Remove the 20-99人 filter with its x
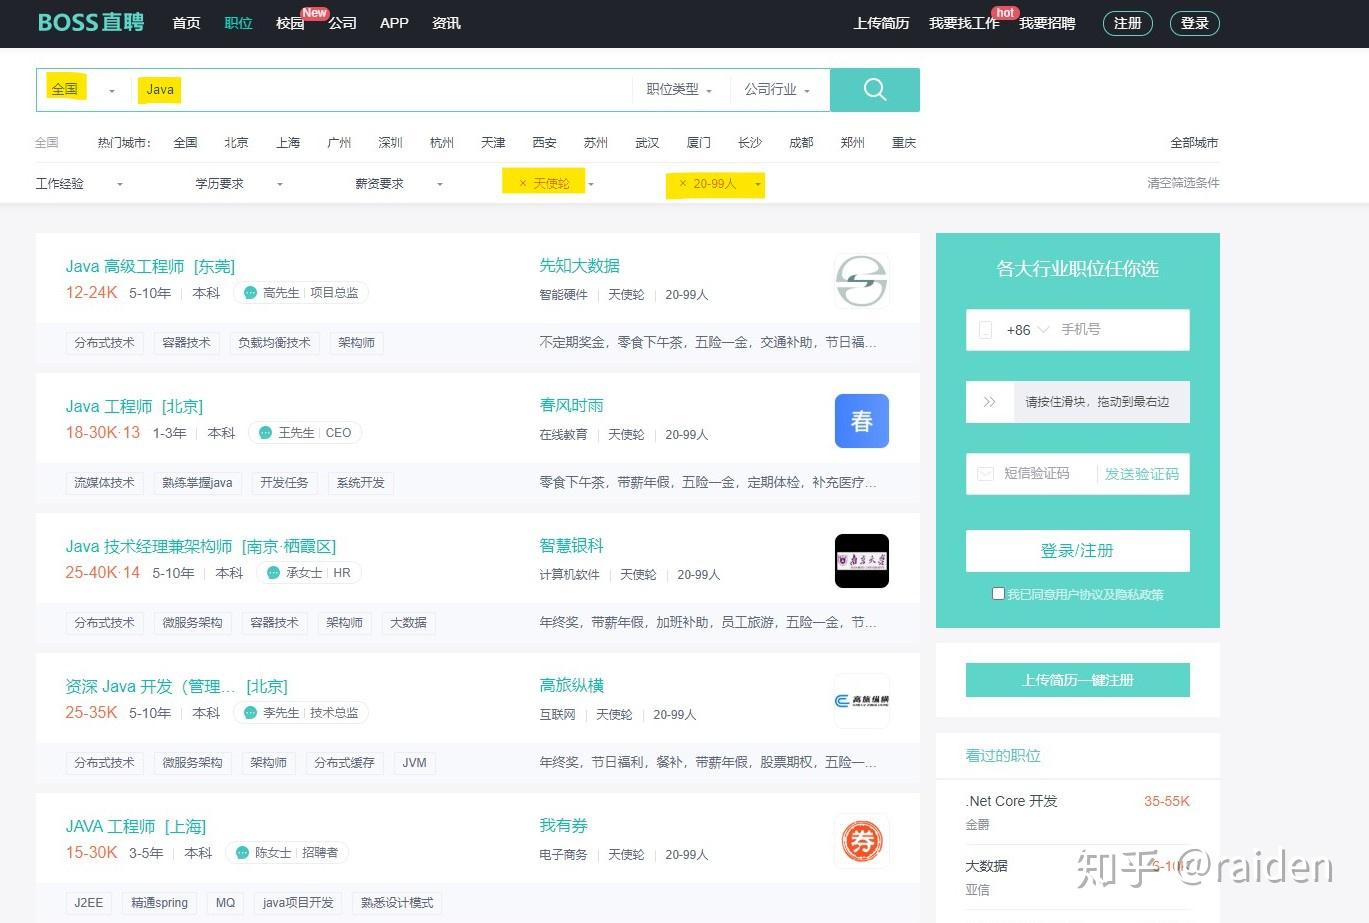This screenshot has width=1369, height=923. point(683,184)
